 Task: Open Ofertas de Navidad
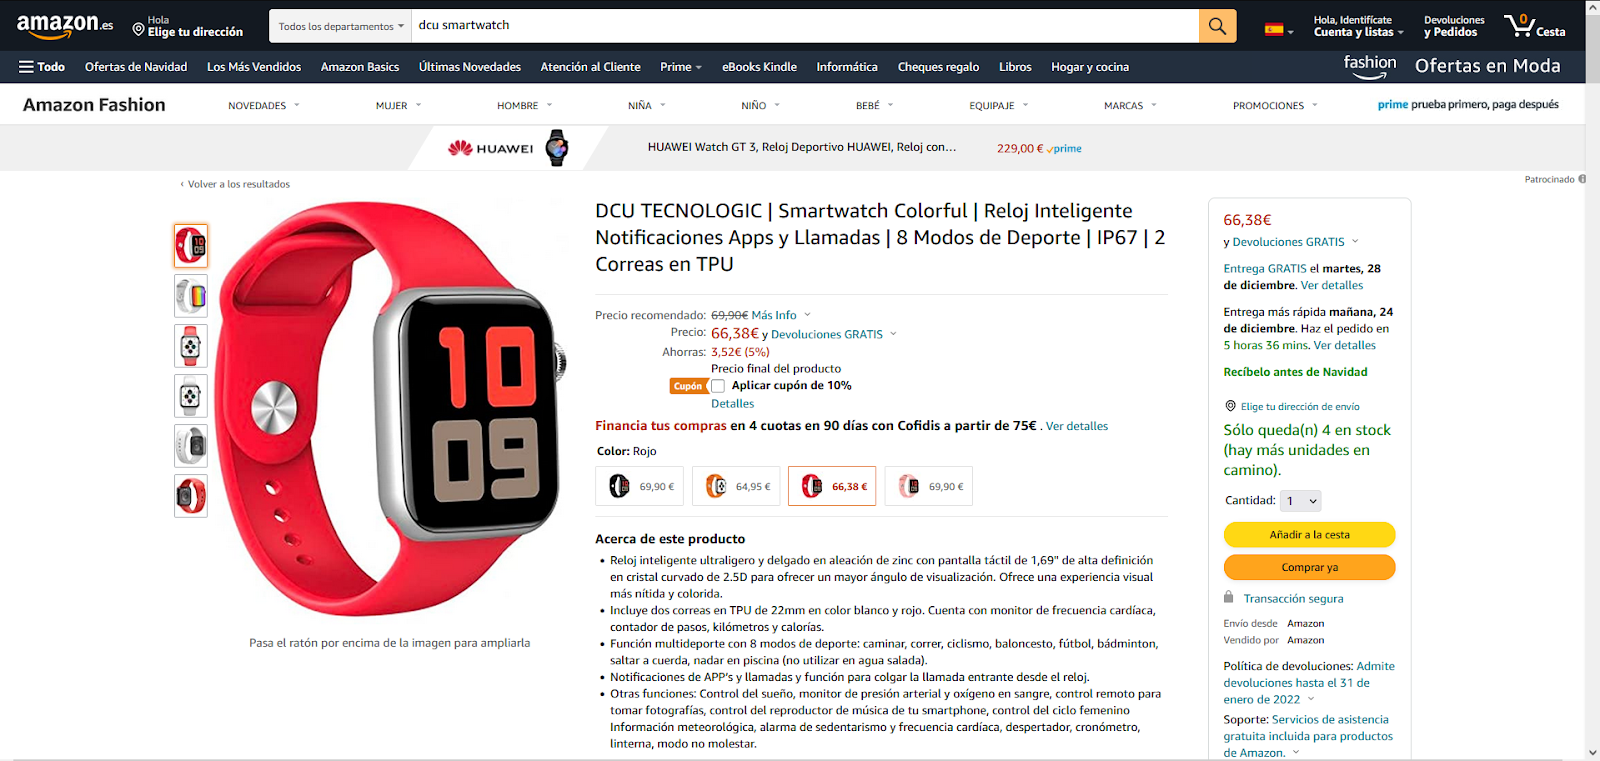[x=136, y=67]
